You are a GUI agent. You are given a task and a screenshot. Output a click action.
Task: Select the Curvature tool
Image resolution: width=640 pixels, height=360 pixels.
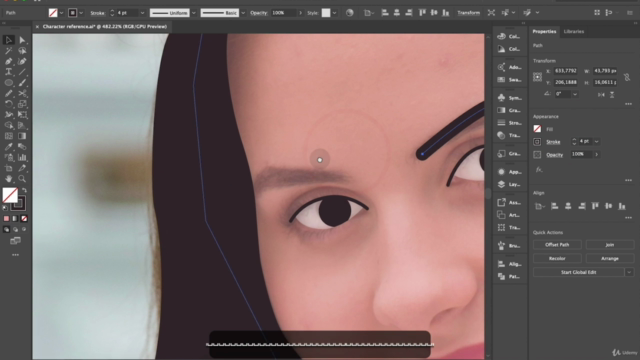(x=22, y=61)
